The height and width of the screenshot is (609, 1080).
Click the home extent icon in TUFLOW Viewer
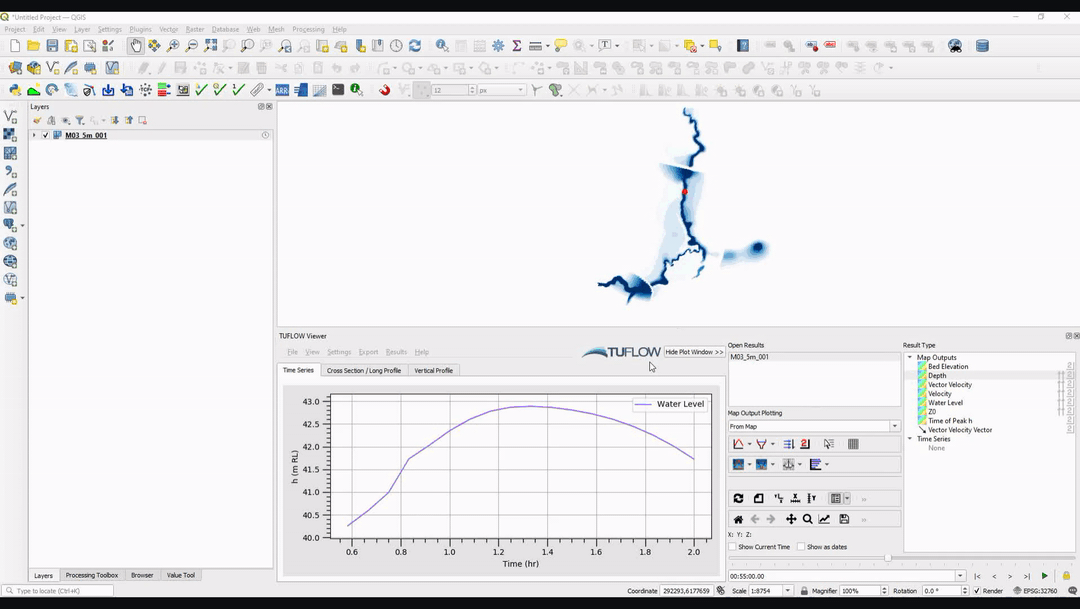click(x=740, y=519)
